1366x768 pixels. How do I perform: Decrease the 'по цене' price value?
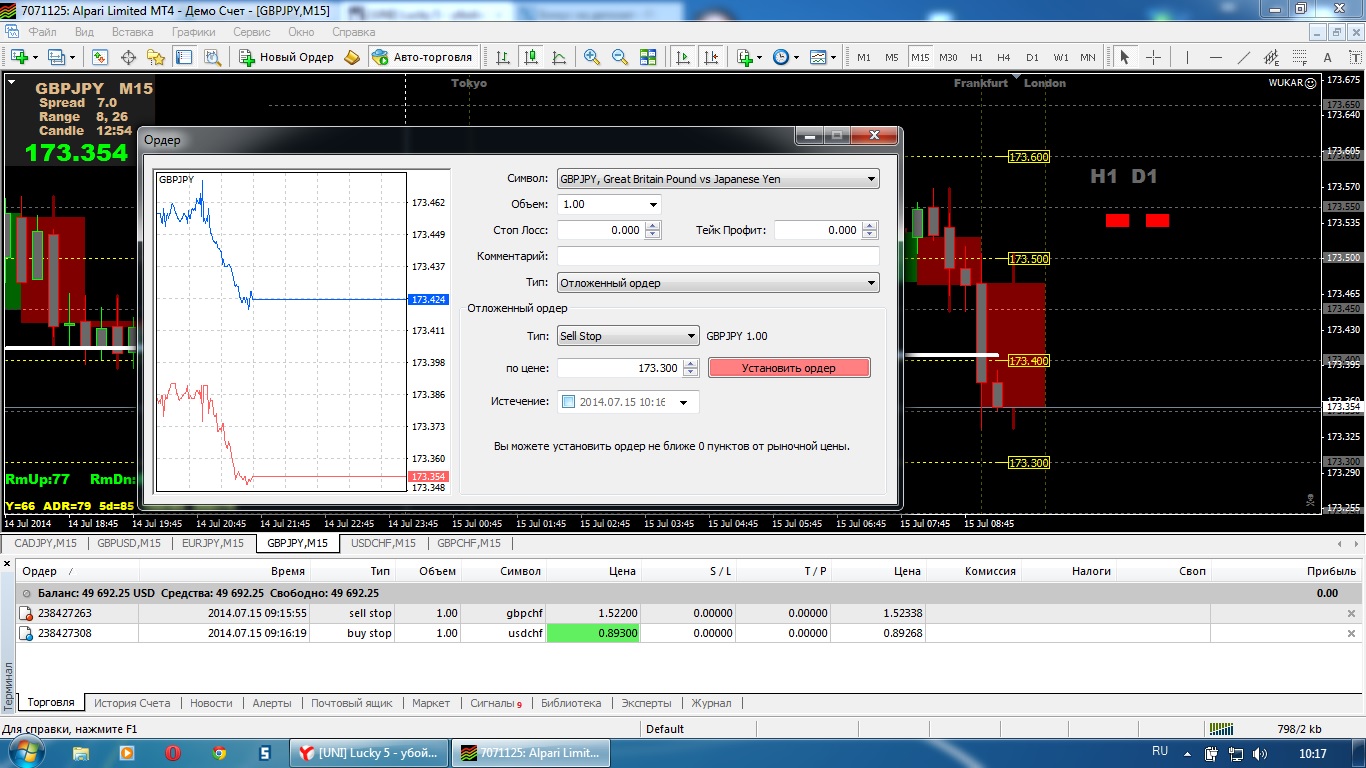click(691, 373)
